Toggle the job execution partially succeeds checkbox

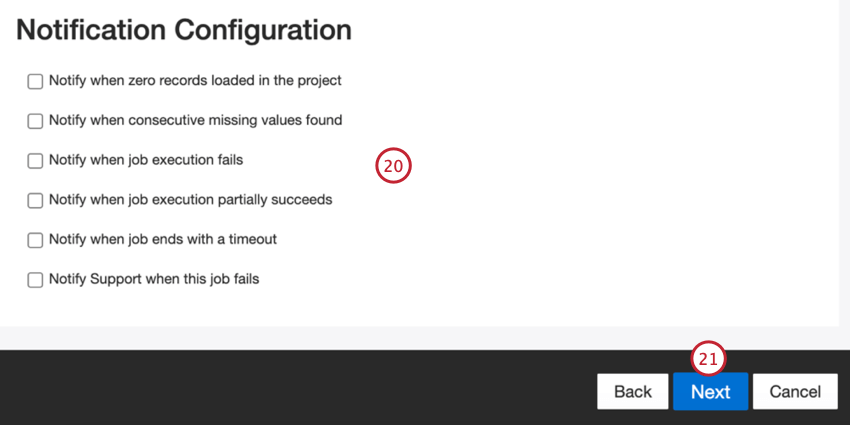pyautogui.click(x=35, y=200)
